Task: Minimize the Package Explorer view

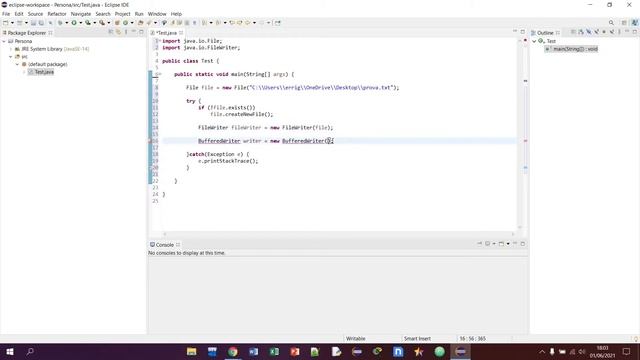Action: tap(133, 32)
